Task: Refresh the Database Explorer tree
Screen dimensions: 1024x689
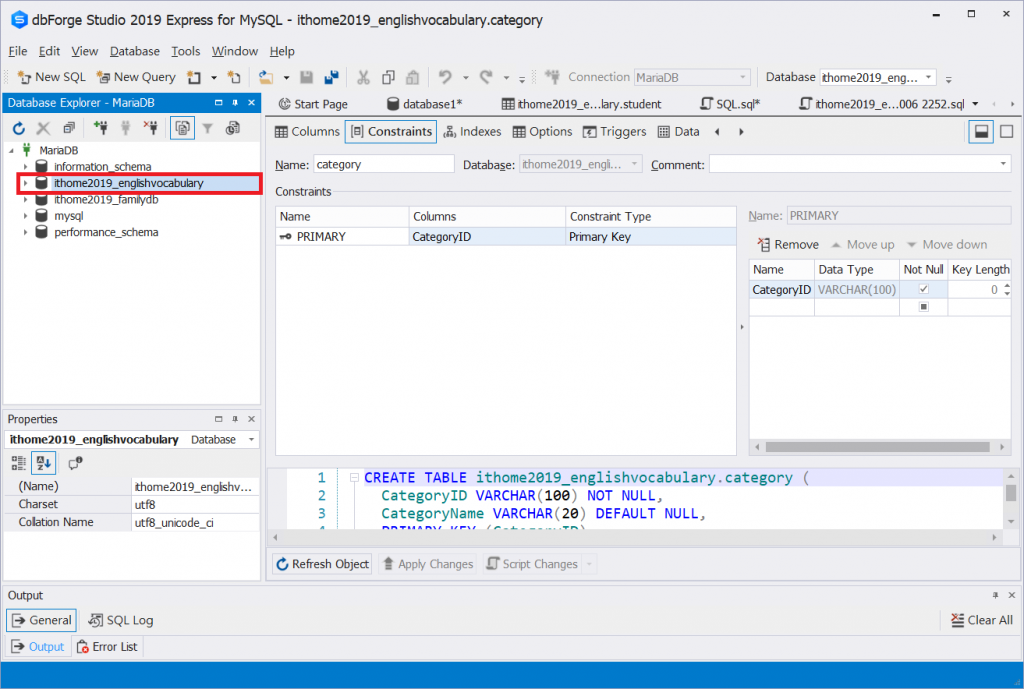Action: tap(19, 129)
